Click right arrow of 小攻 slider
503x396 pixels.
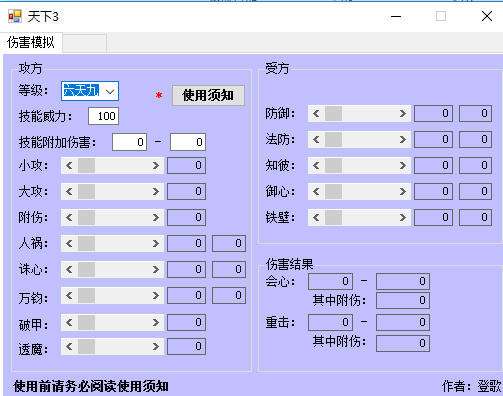156,166
